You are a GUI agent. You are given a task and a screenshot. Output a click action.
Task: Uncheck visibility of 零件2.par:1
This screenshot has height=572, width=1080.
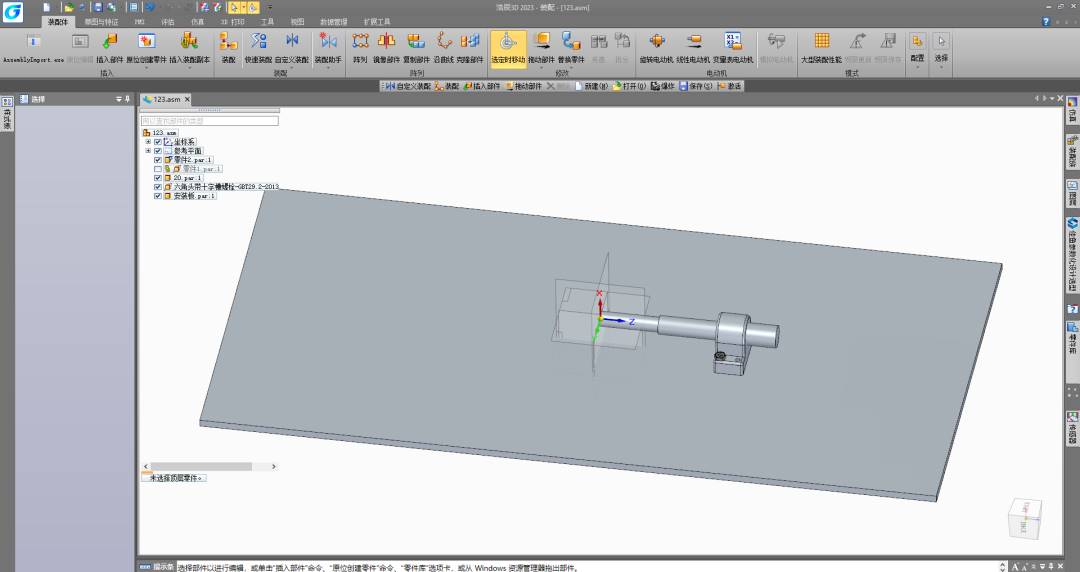(158, 160)
